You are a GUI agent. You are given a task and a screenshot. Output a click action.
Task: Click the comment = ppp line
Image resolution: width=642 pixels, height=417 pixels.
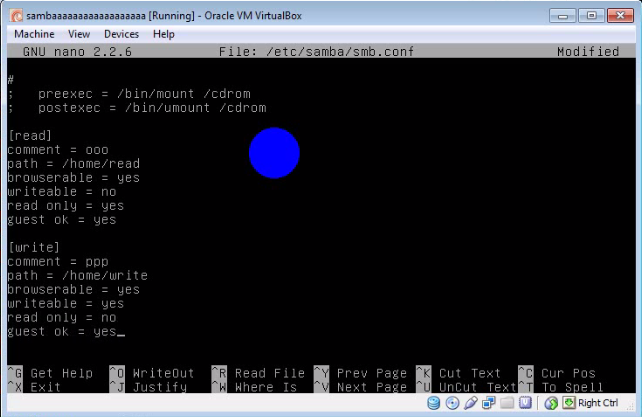[58, 261]
